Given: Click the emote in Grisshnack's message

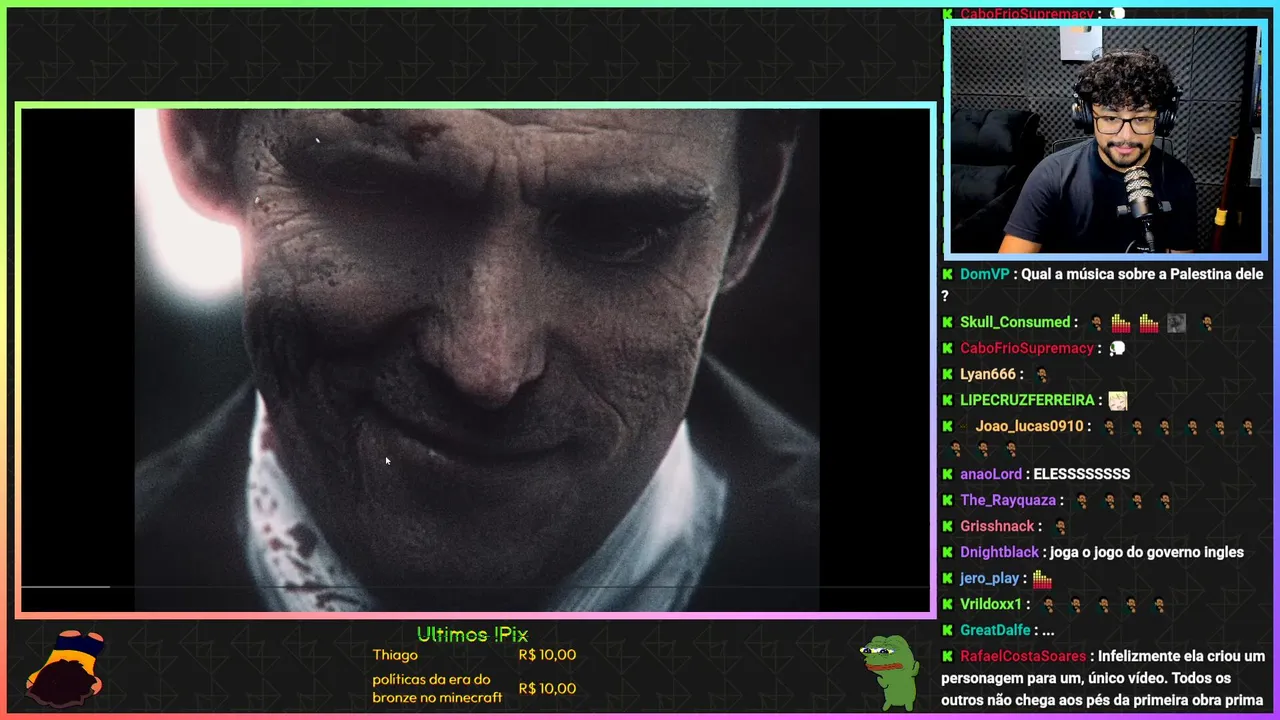Looking at the screenshot, I should 1060,527.
